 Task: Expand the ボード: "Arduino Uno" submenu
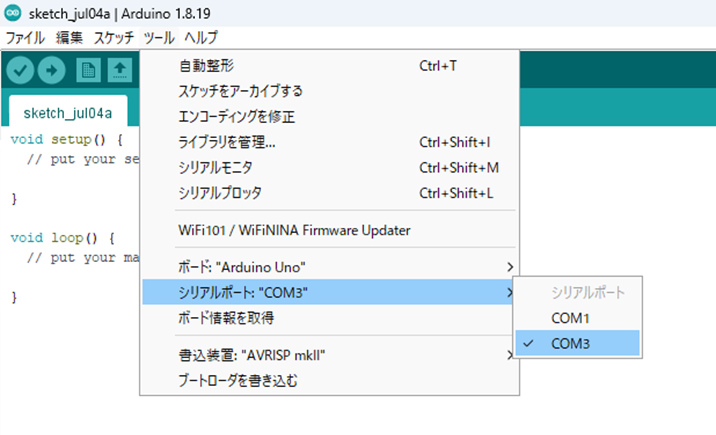pyautogui.click(x=329, y=267)
